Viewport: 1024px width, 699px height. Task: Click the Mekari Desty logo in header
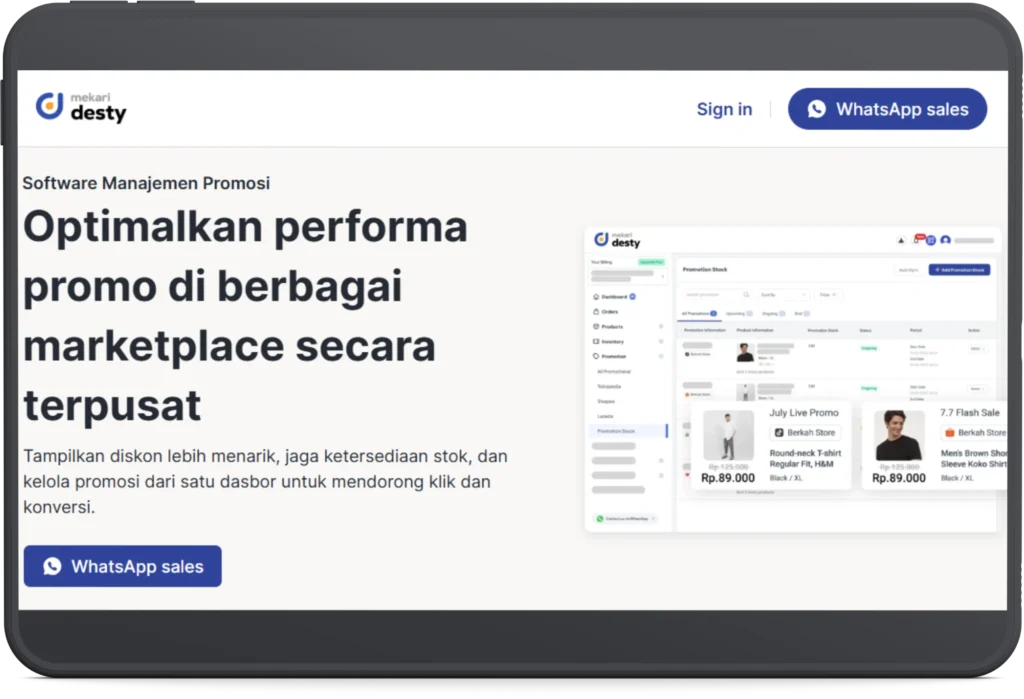[x=82, y=107]
